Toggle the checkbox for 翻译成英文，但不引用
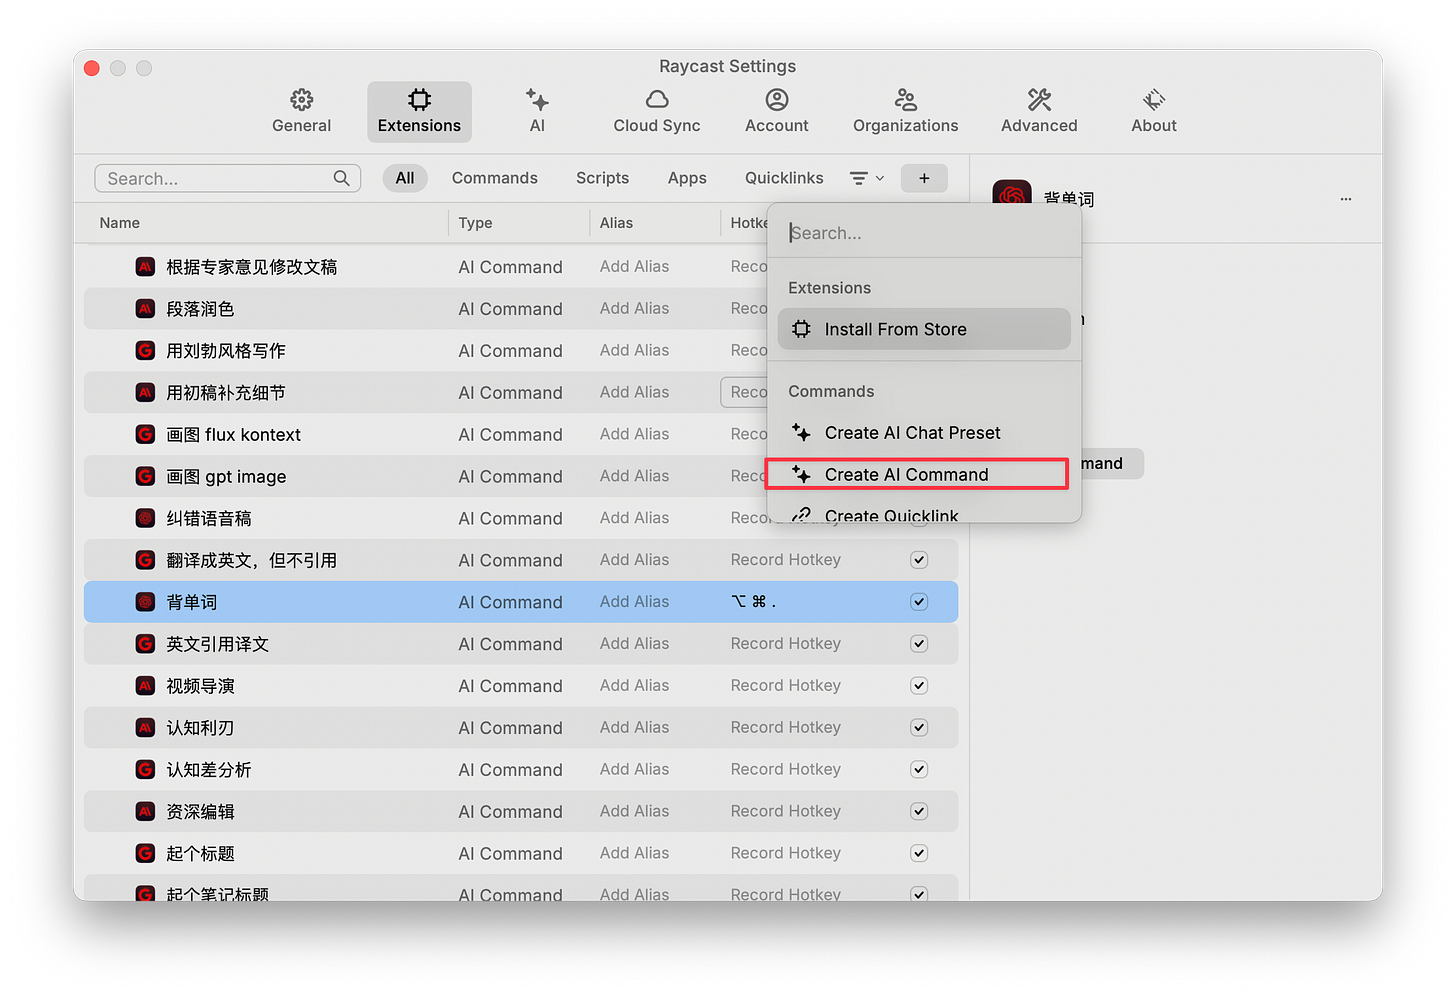 pyautogui.click(x=919, y=560)
